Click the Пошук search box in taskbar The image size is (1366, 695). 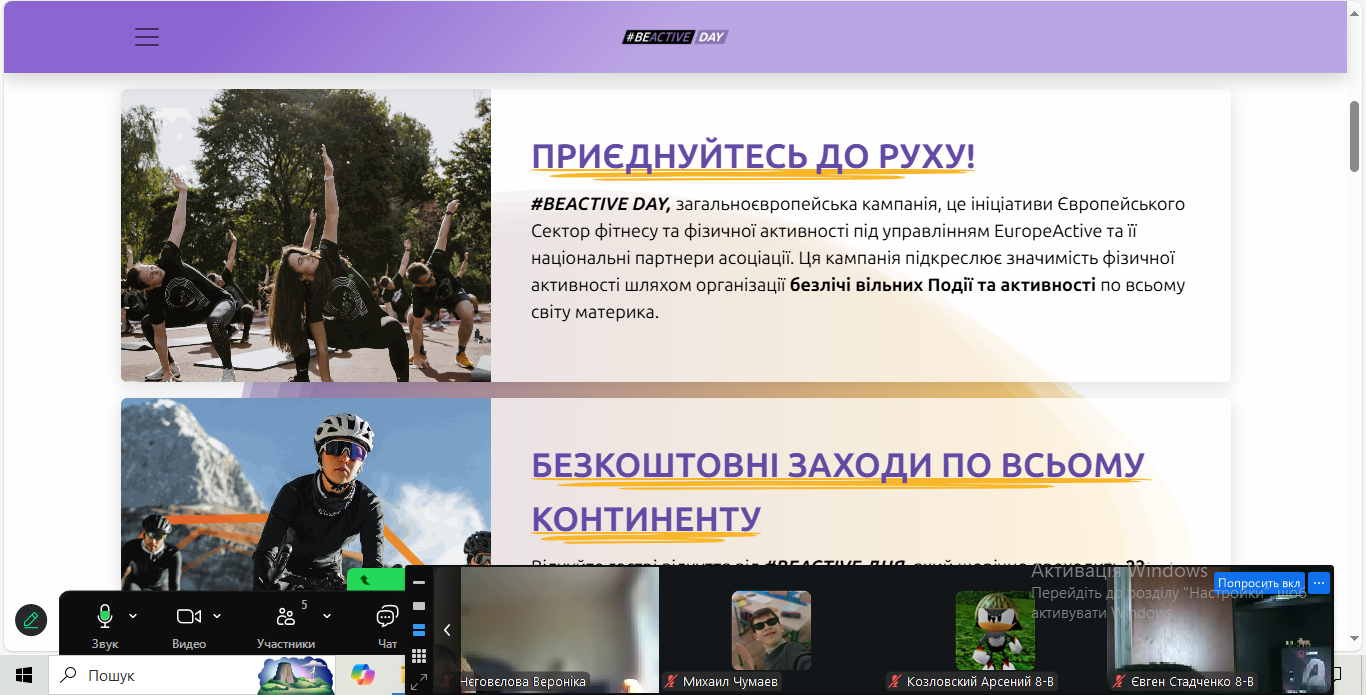click(150, 676)
